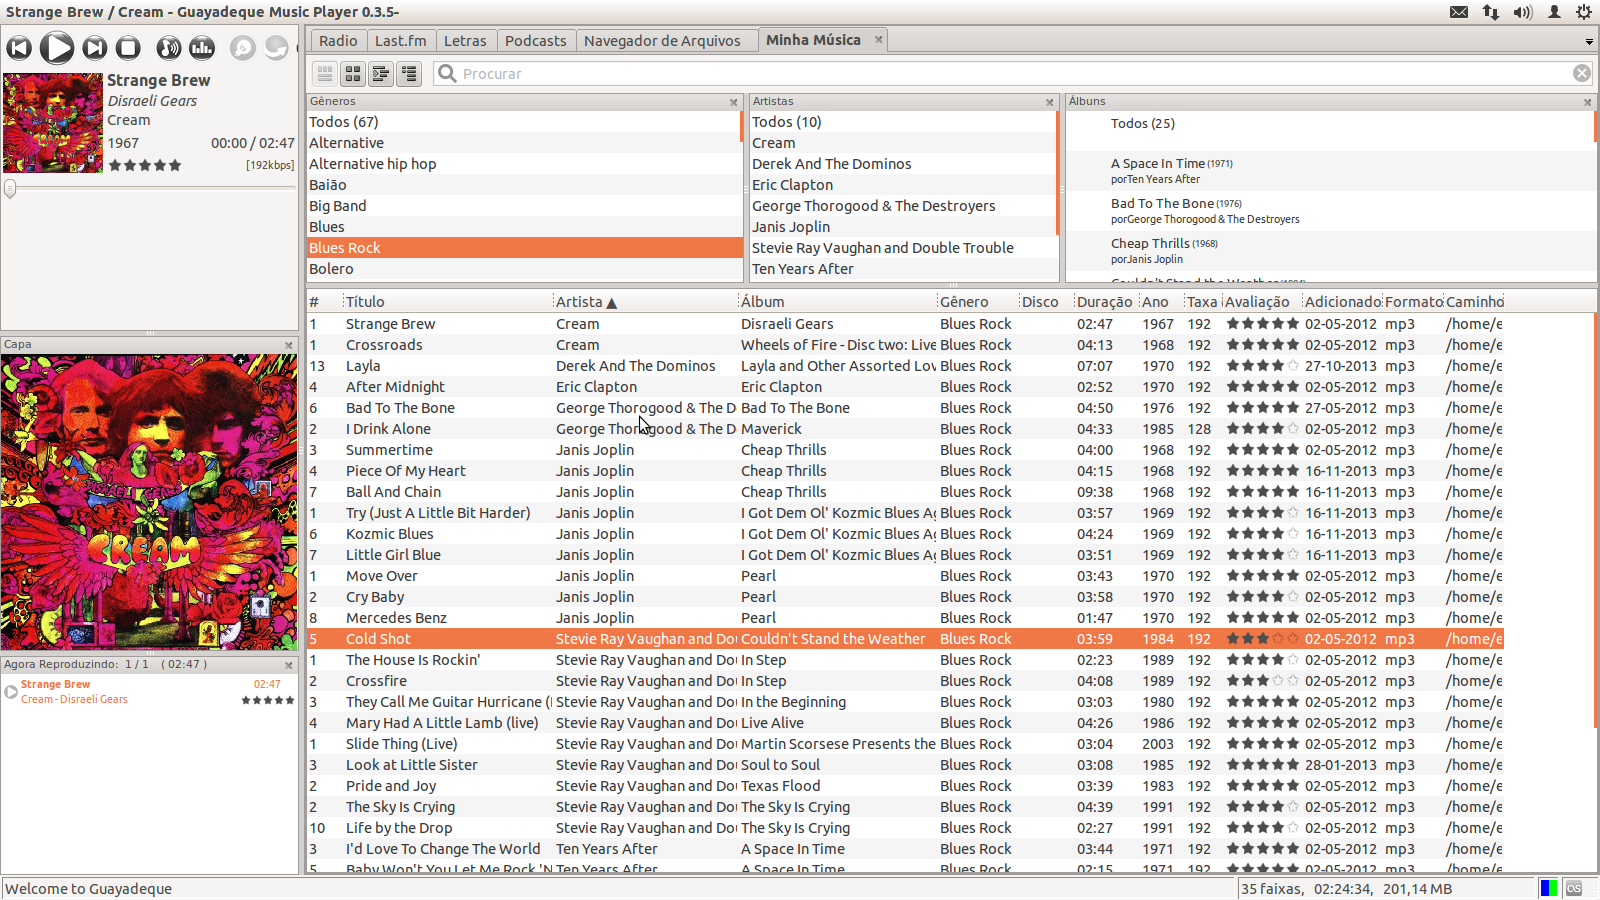Sort tracks by the Ano column header
1600x900 pixels.
click(1161, 302)
